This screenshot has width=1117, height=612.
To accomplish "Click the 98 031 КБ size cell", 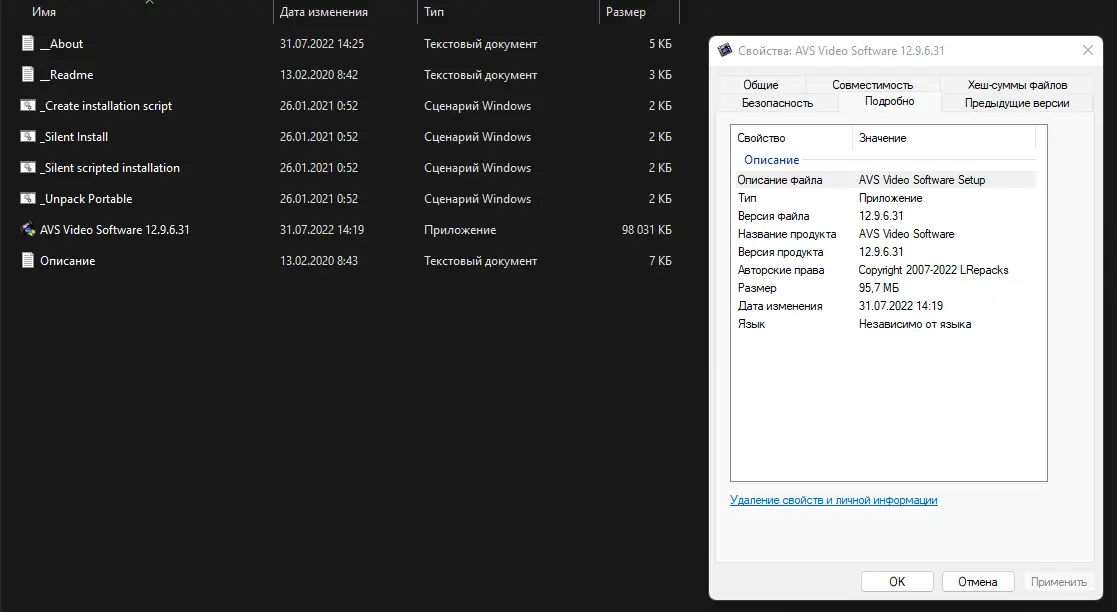I will coord(646,229).
